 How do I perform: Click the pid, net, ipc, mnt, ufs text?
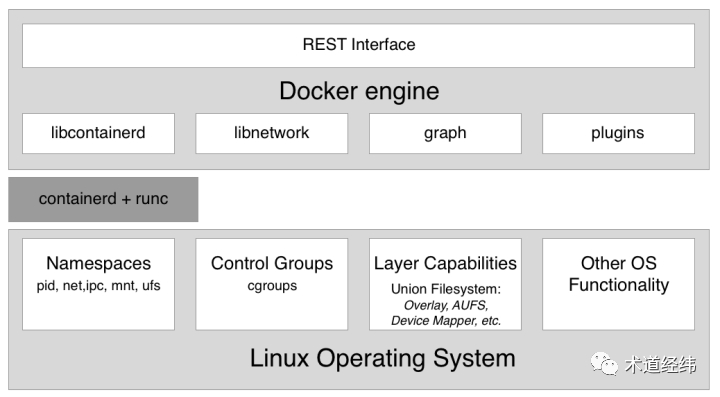click(x=98, y=286)
